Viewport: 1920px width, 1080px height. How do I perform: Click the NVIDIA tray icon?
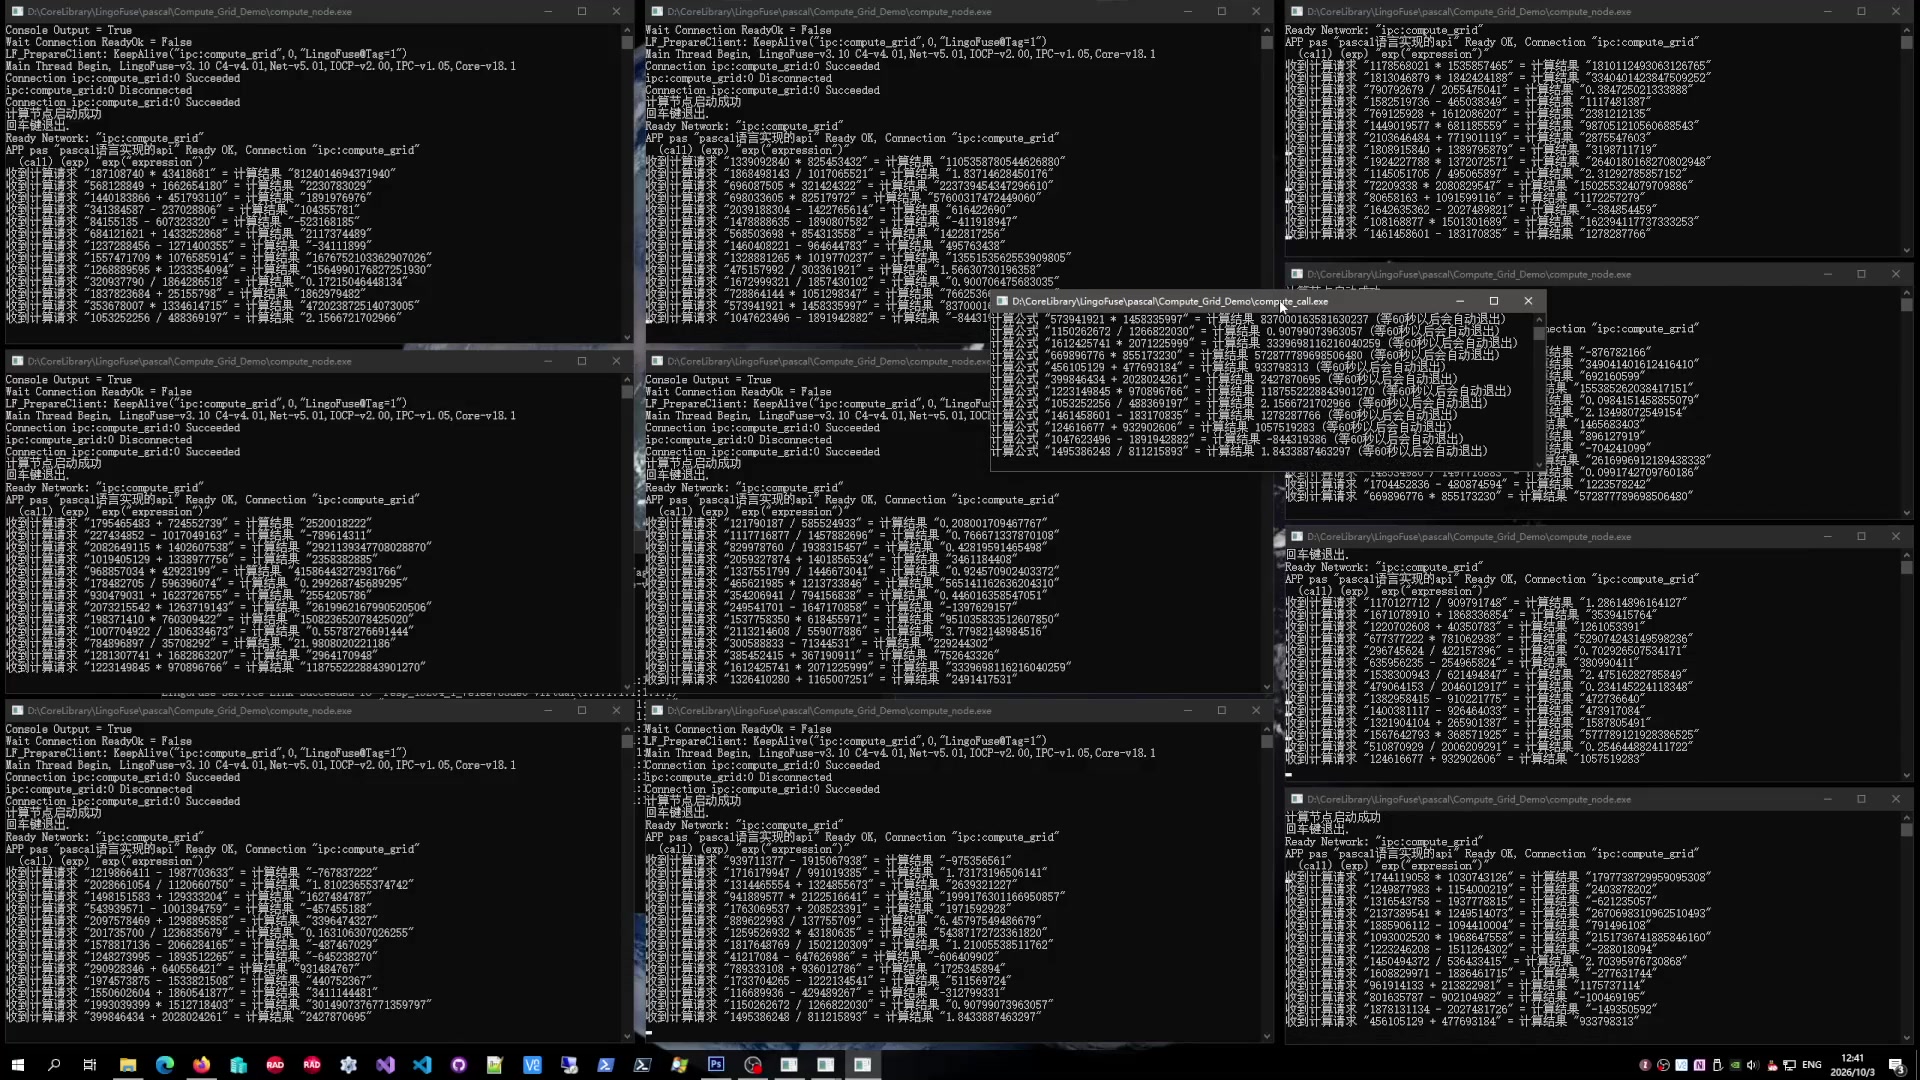click(x=1735, y=1065)
